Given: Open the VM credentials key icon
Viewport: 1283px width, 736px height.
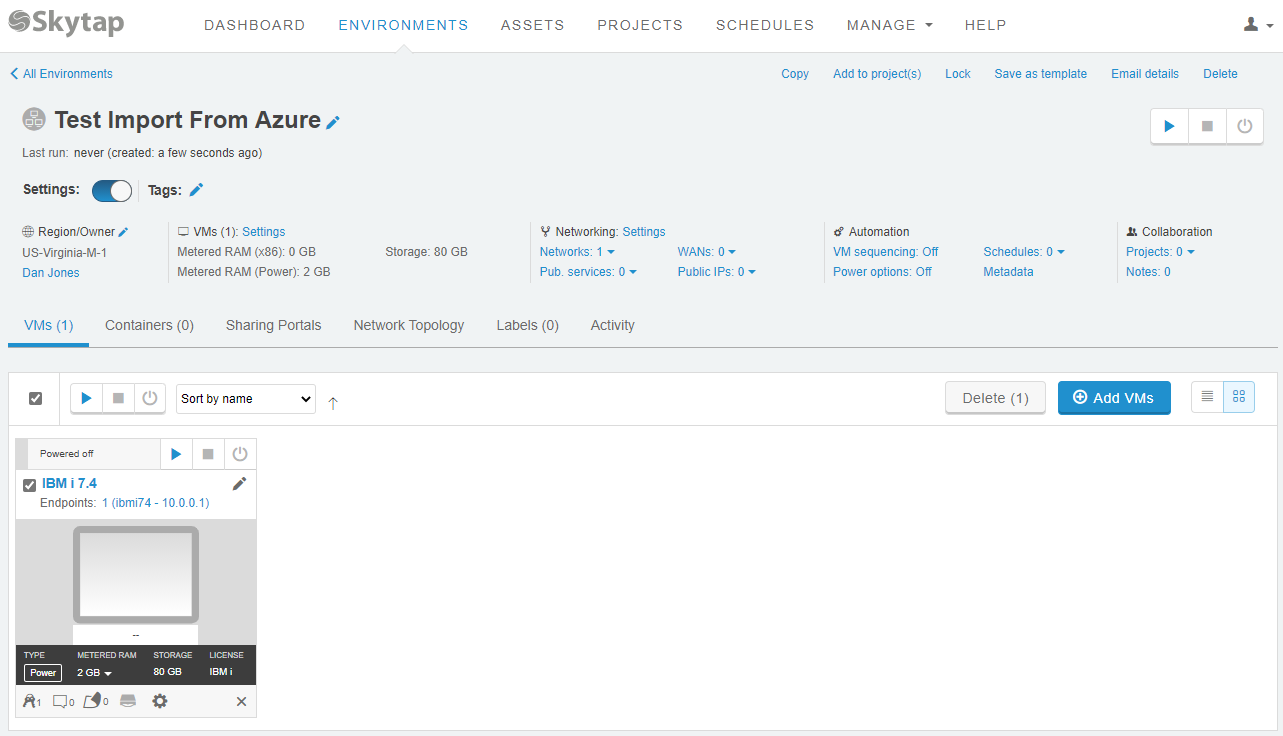Looking at the screenshot, I should click(30, 700).
